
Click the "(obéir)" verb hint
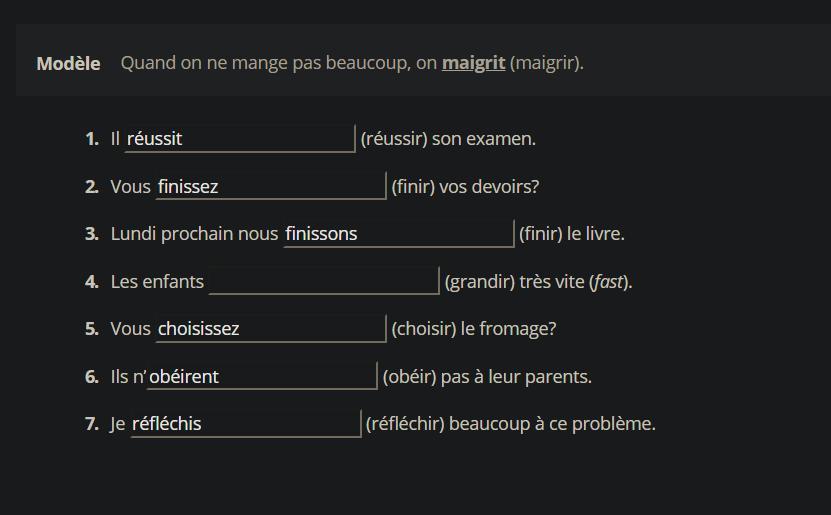tap(410, 377)
